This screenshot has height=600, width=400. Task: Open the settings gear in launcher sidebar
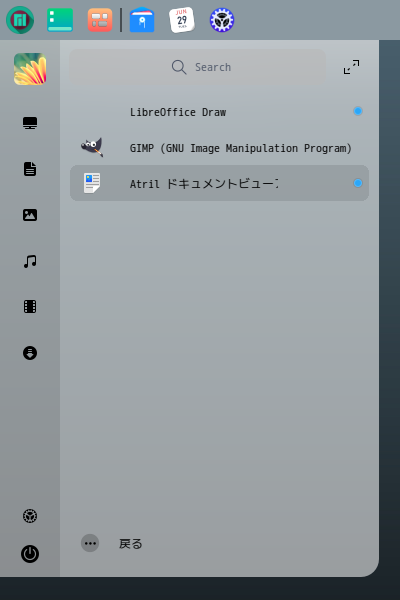tap(30, 516)
